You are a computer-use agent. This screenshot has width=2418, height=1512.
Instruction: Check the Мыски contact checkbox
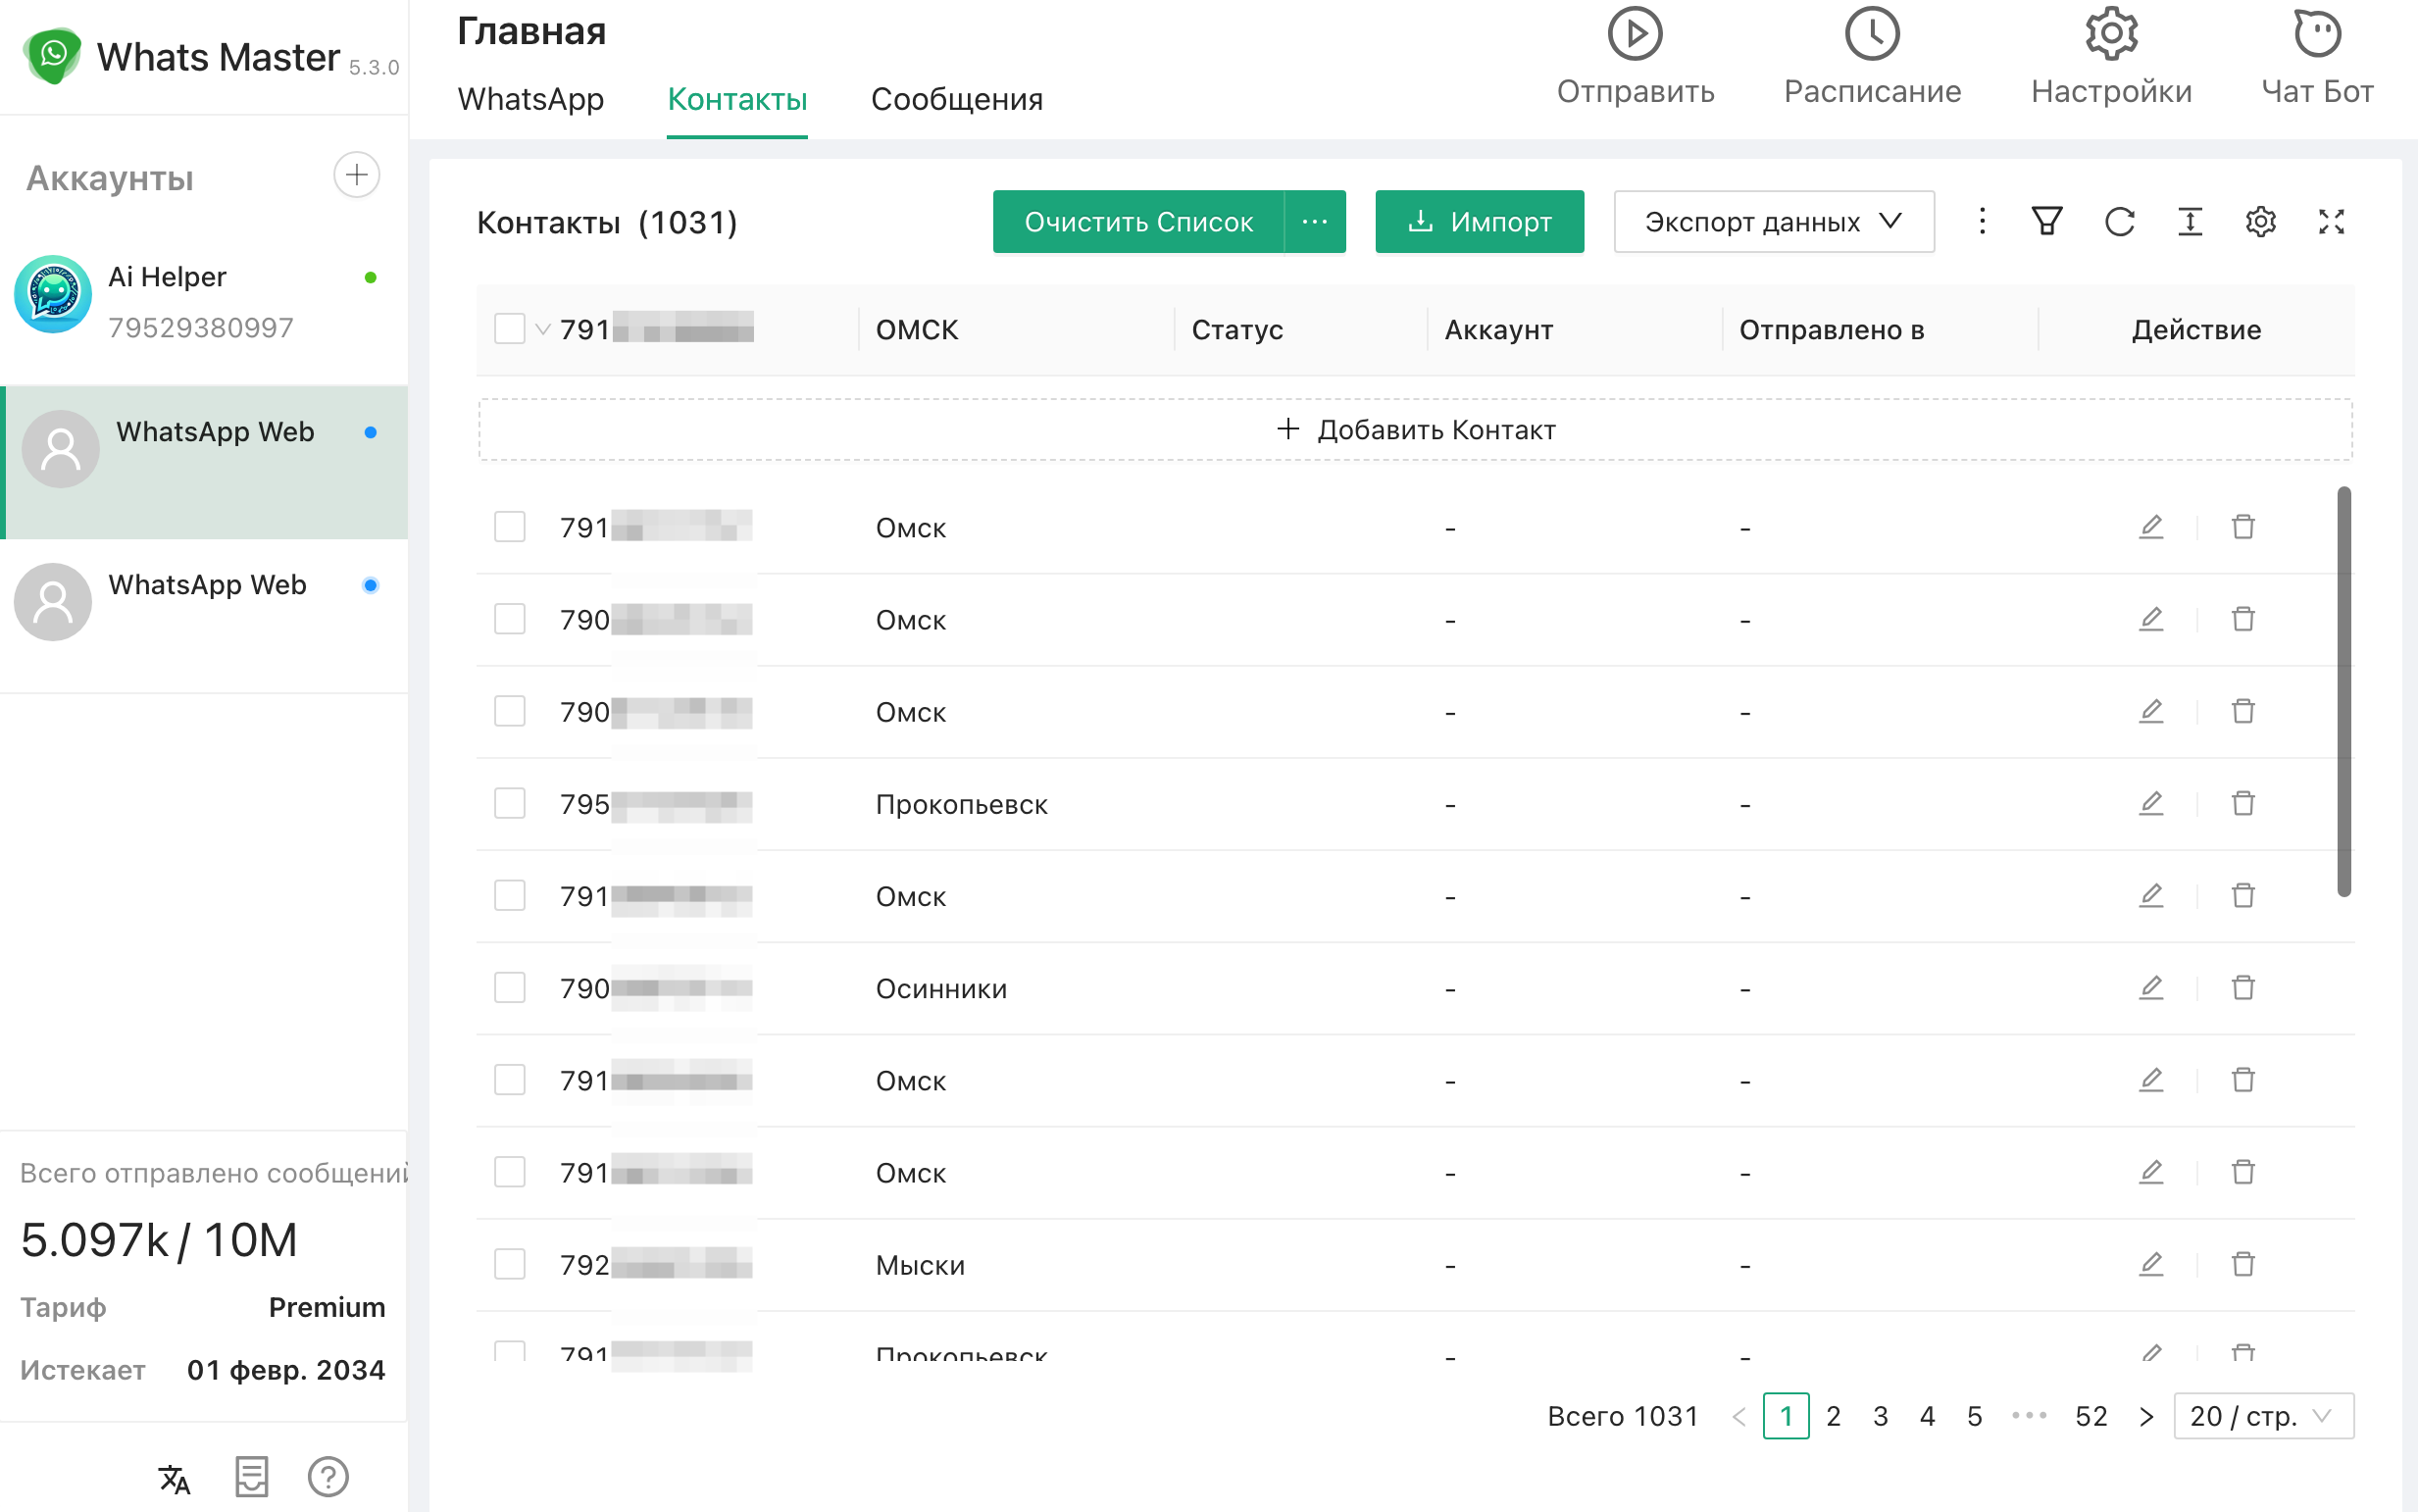(509, 1264)
